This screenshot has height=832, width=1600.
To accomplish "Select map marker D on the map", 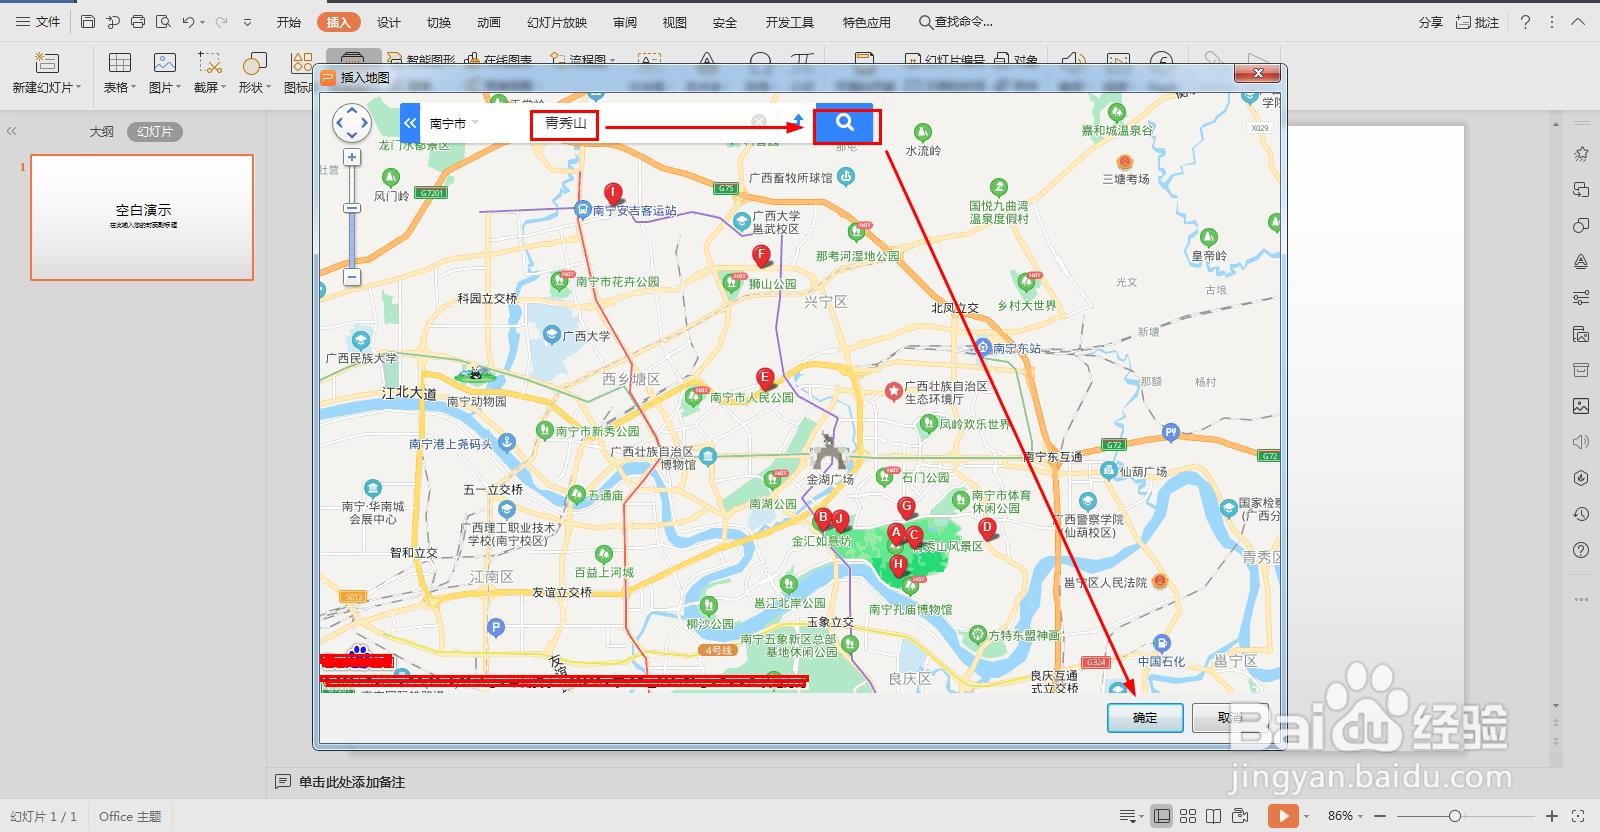I will click(x=987, y=528).
